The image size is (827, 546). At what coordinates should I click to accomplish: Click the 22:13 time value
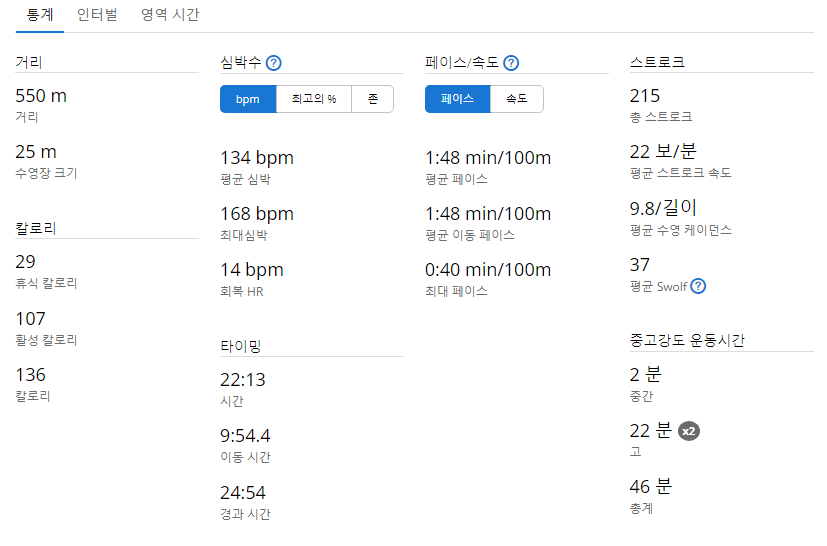point(243,380)
